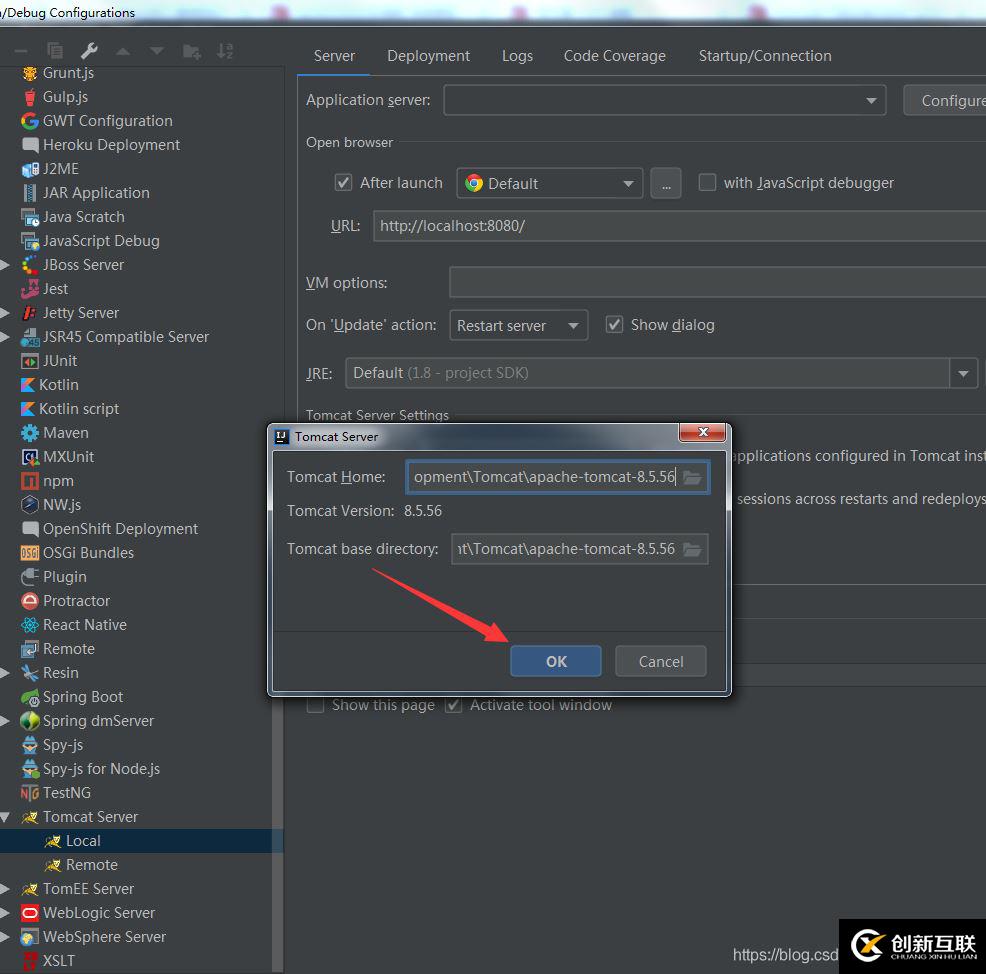Image resolution: width=986 pixels, height=974 pixels.
Task: Select the J2ME icon
Action: 30,169
